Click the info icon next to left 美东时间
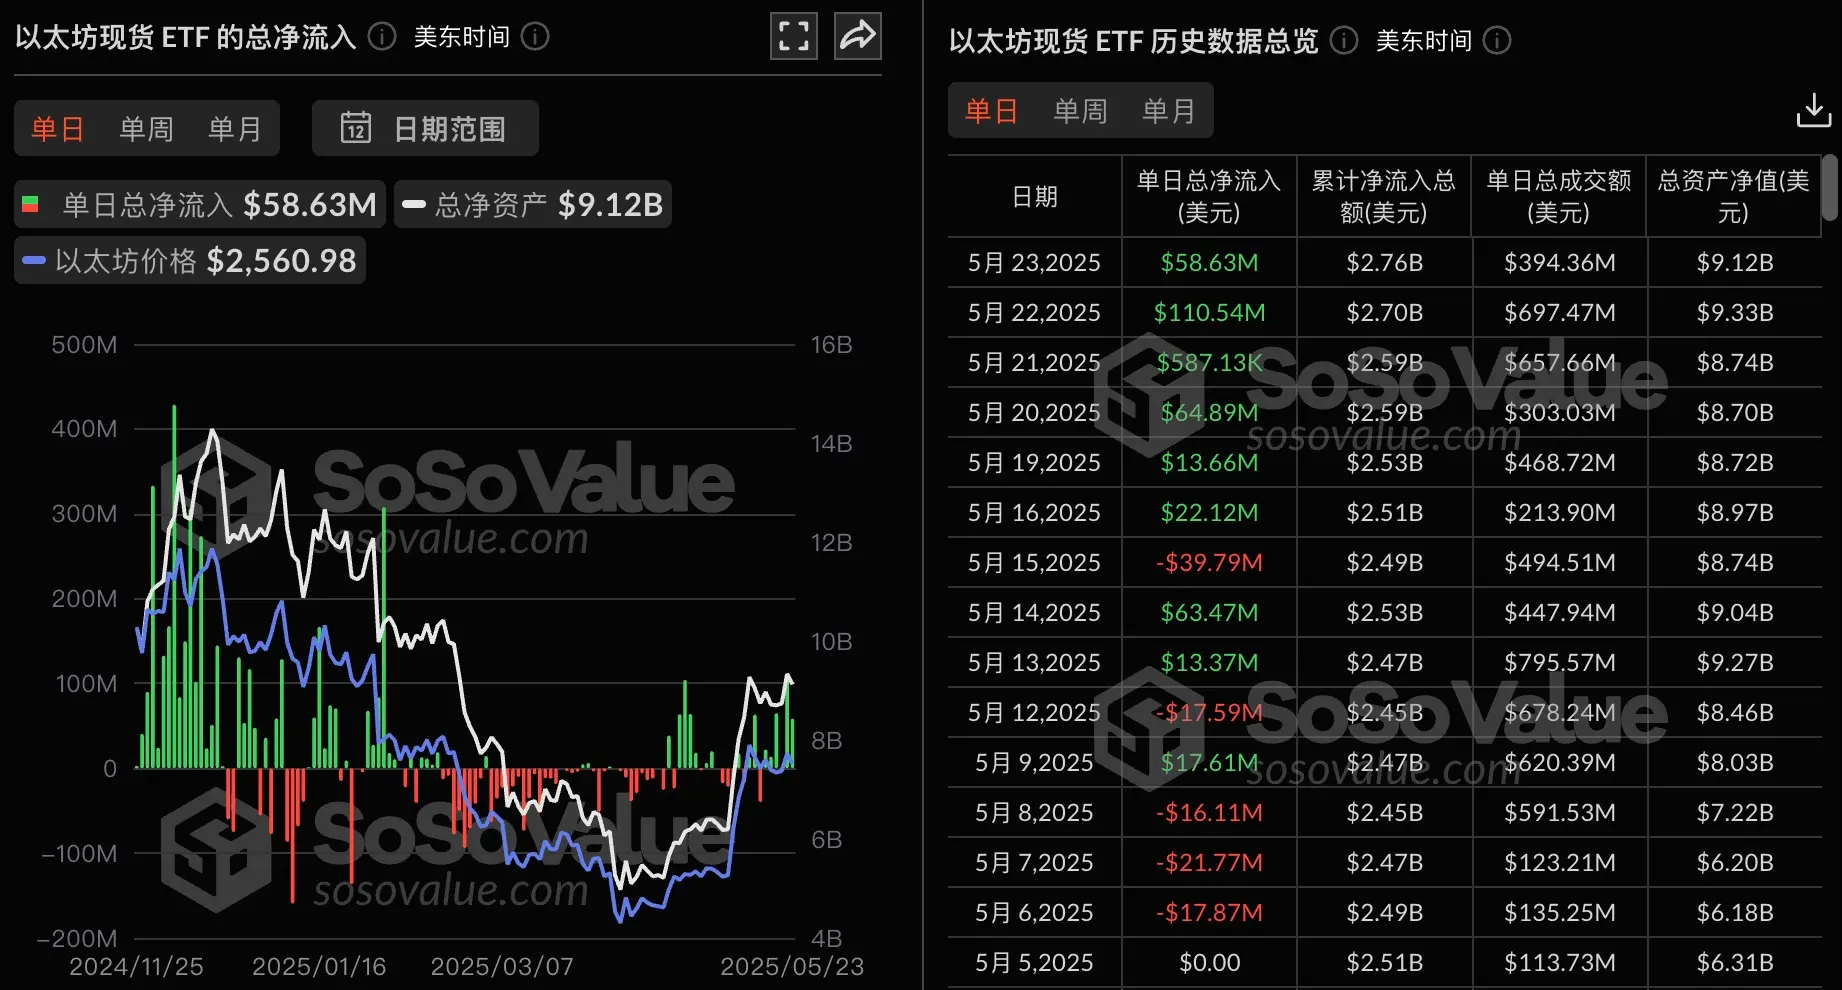 tap(536, 37)
